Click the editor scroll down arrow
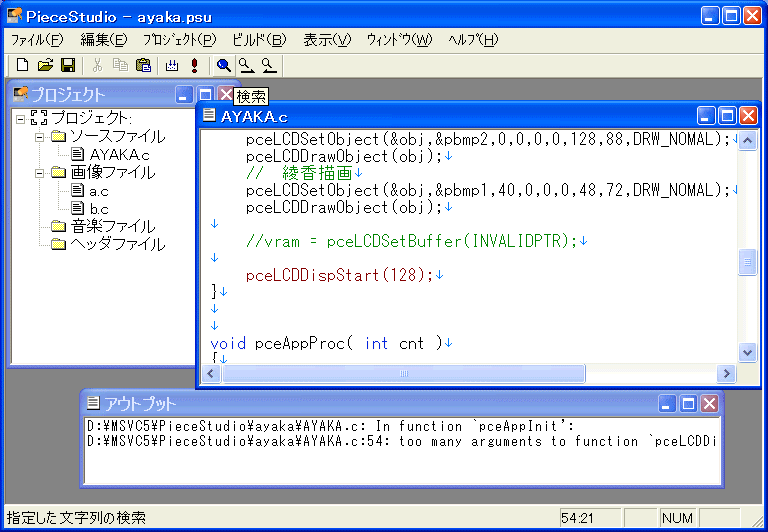The image size is (768, 532). 747,352
